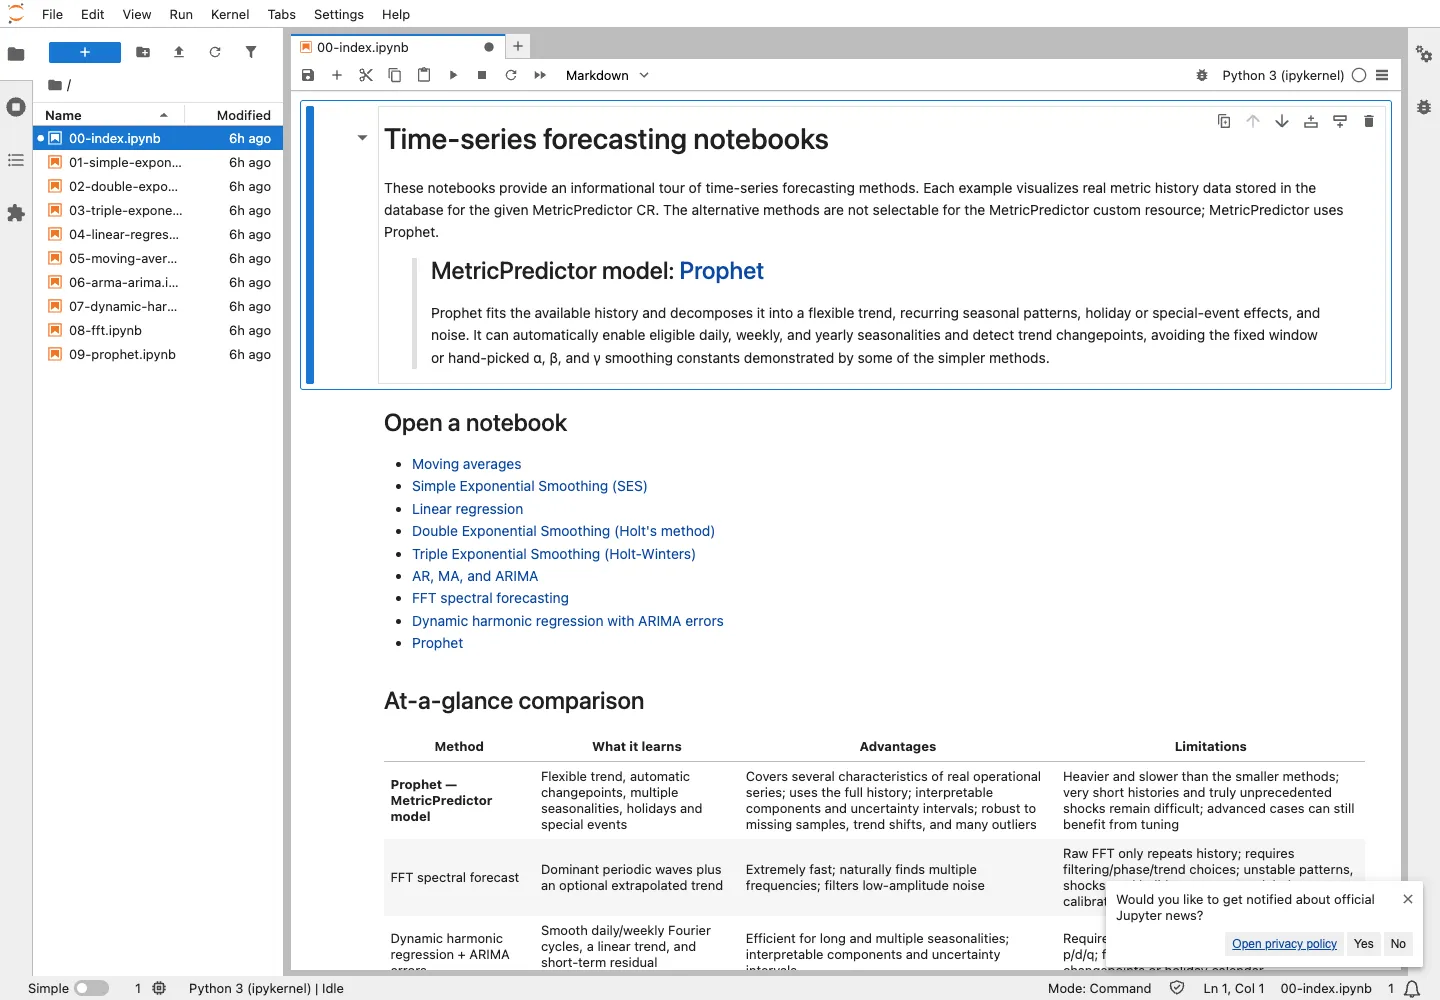Move the active cell down

click(1282, 121)
